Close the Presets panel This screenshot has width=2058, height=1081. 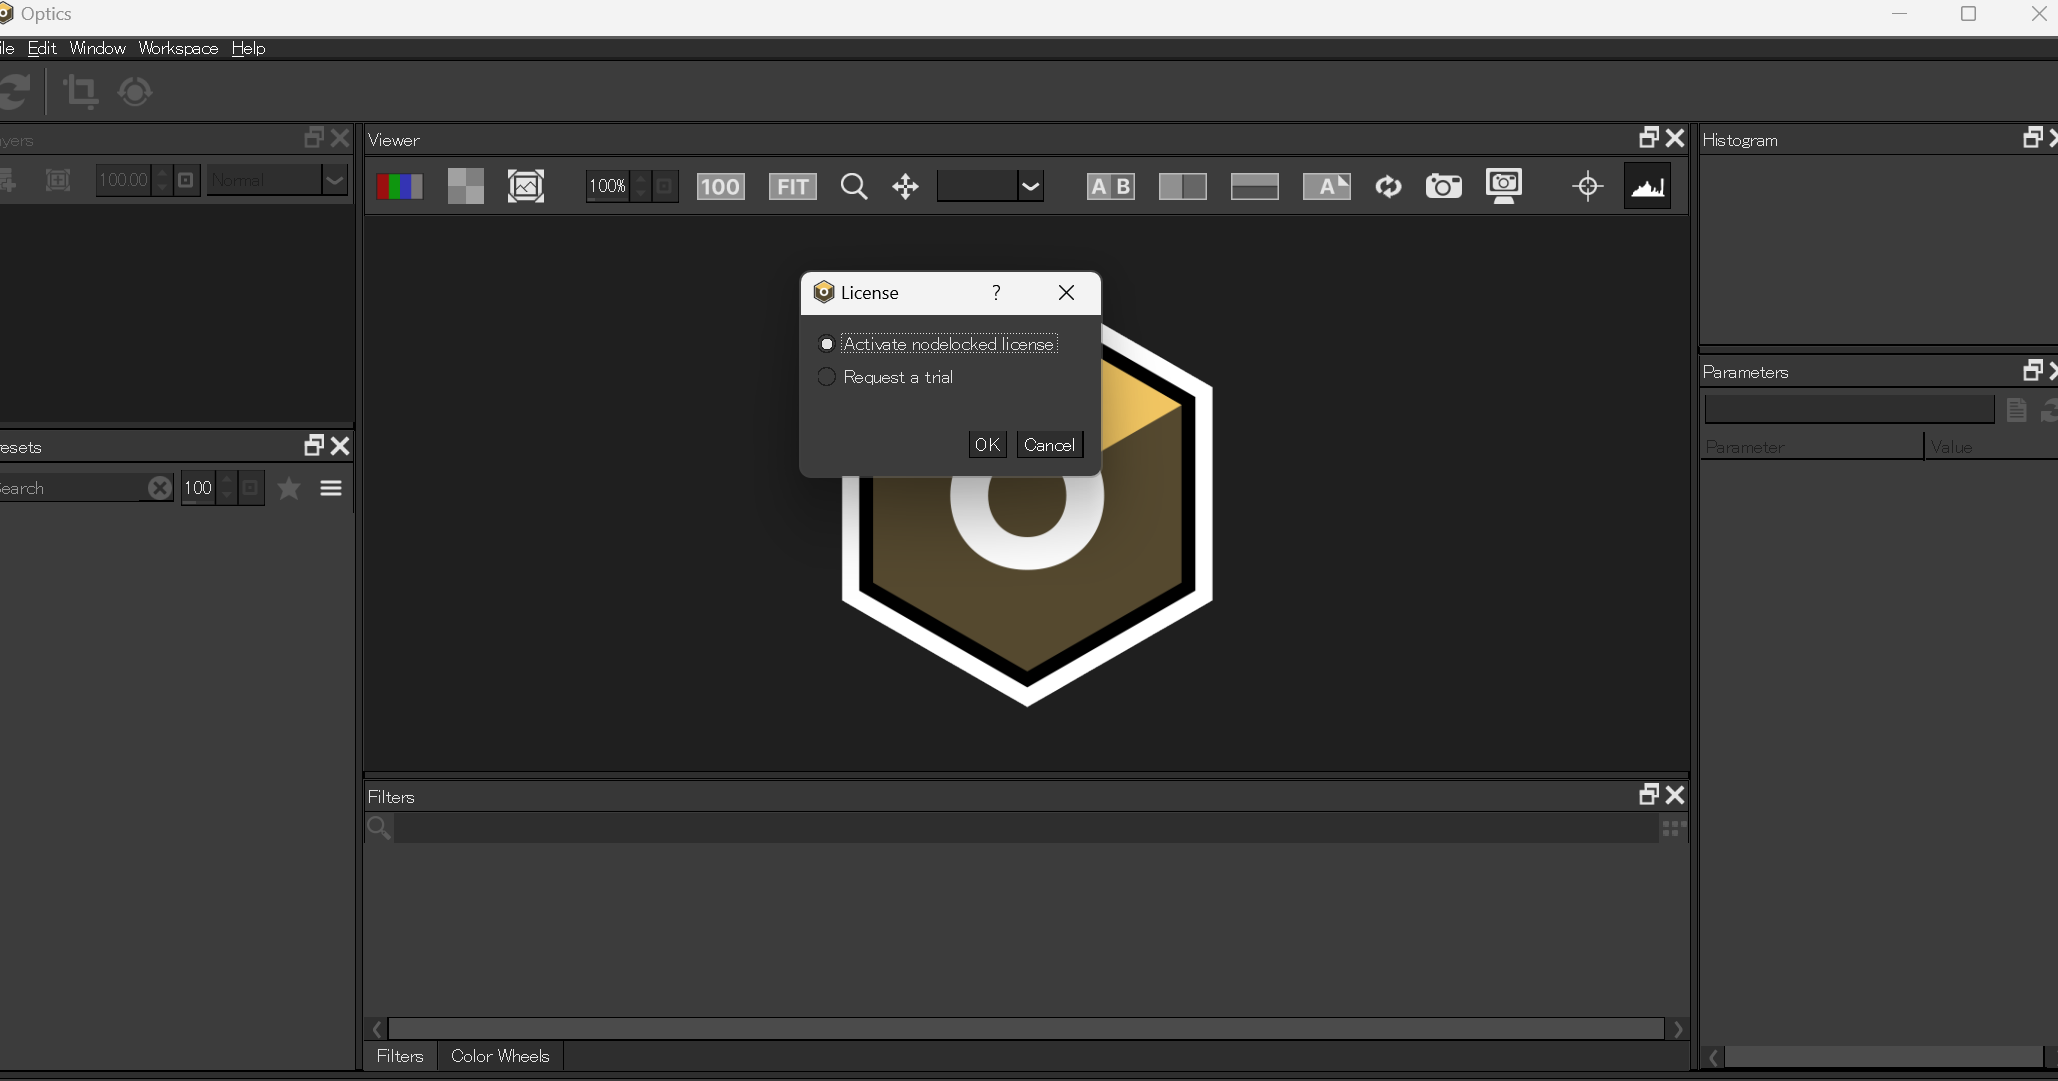click(x=340, y=445)
